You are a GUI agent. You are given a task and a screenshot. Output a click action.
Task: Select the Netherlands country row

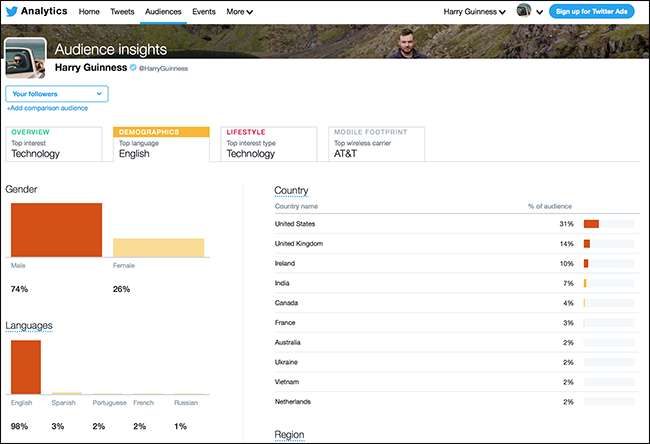pos(456,402)
